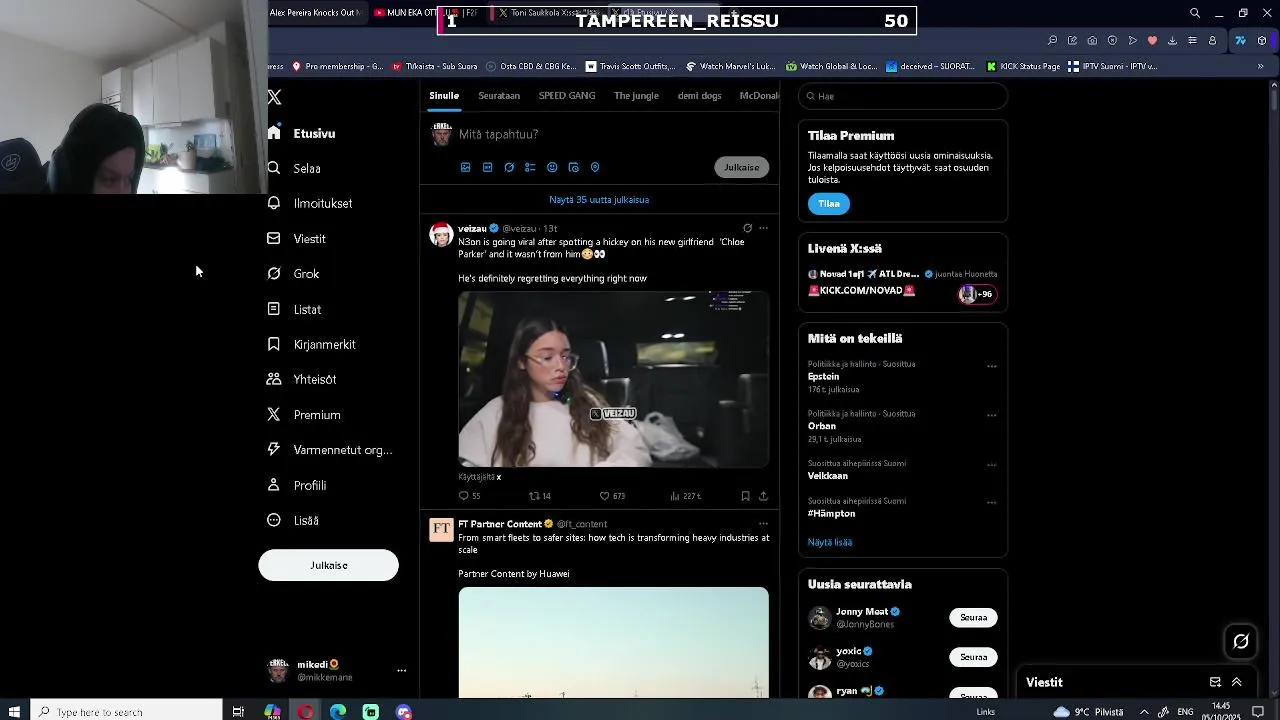Image resolution: width=1280 pixels, height=720 pixels.
Task: Click the X logo in the sidebar
Action: point(274,97)
